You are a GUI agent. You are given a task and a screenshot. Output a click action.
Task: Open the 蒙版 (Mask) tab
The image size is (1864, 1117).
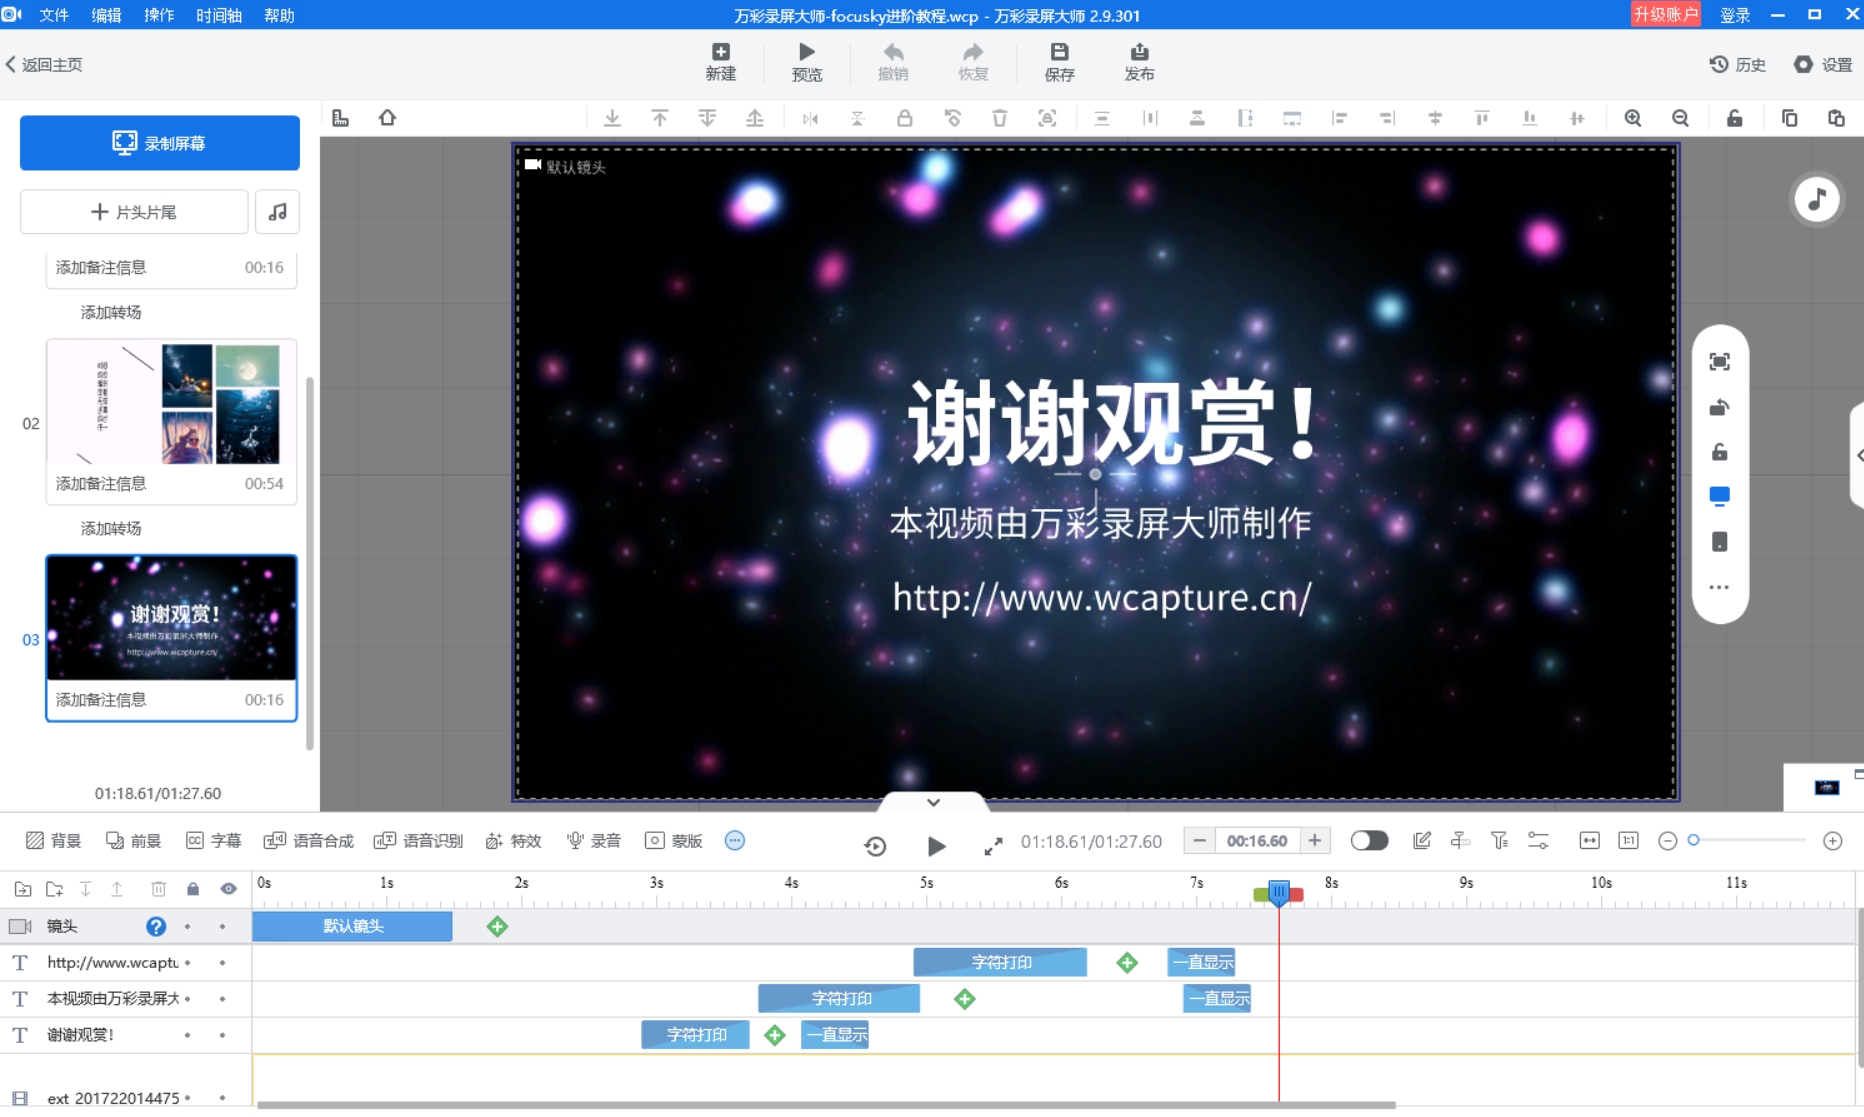pos(674,841)
